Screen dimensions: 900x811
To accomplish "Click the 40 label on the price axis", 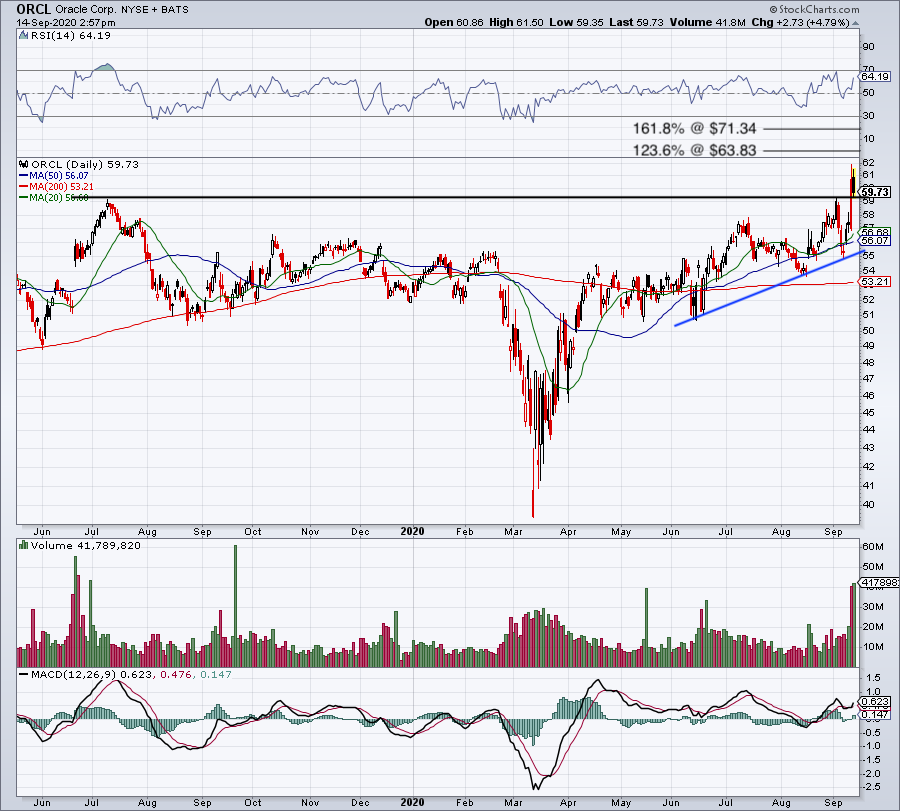I will [868, 505].
